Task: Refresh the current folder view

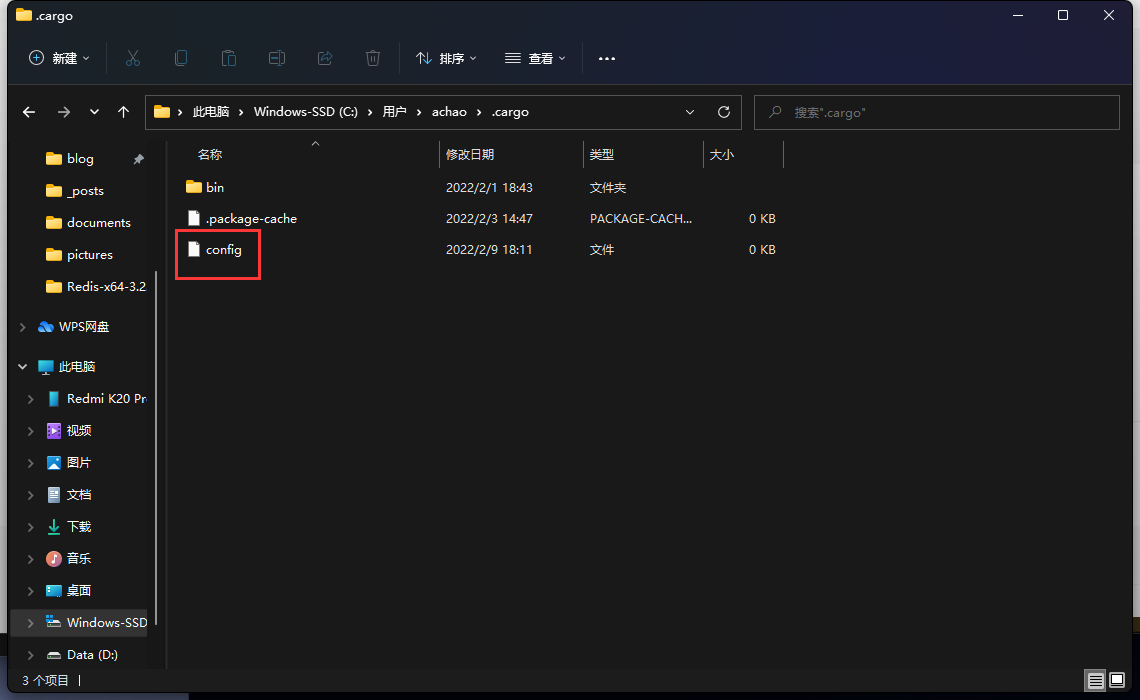Action: point(724,112)
